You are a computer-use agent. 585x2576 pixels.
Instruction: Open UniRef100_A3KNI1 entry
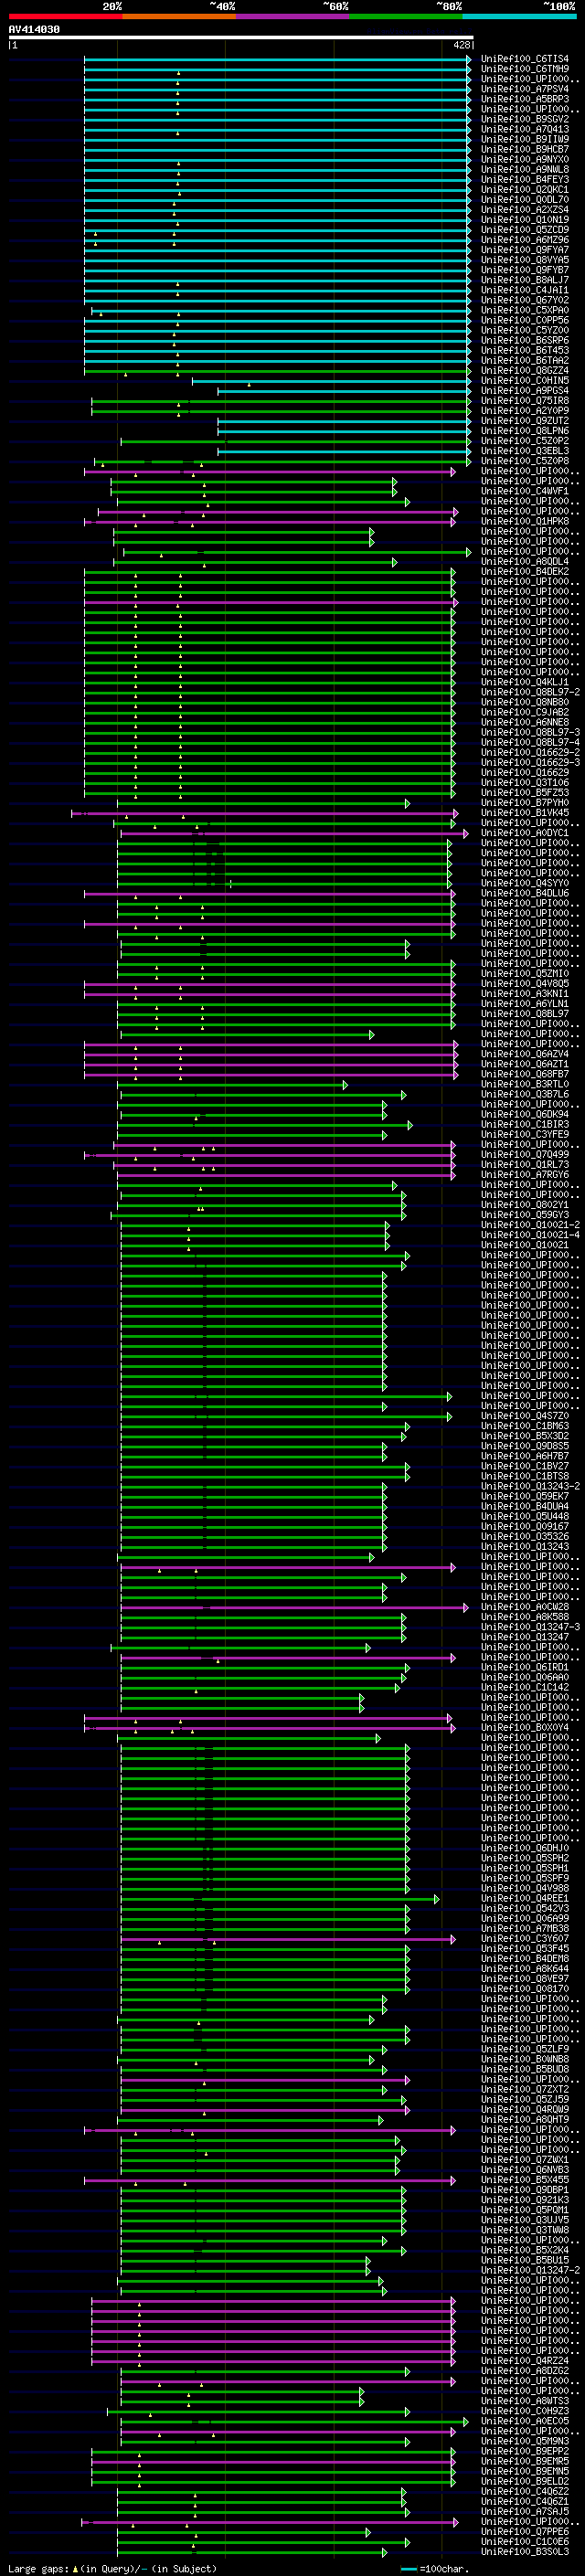(x=525, y=994)
